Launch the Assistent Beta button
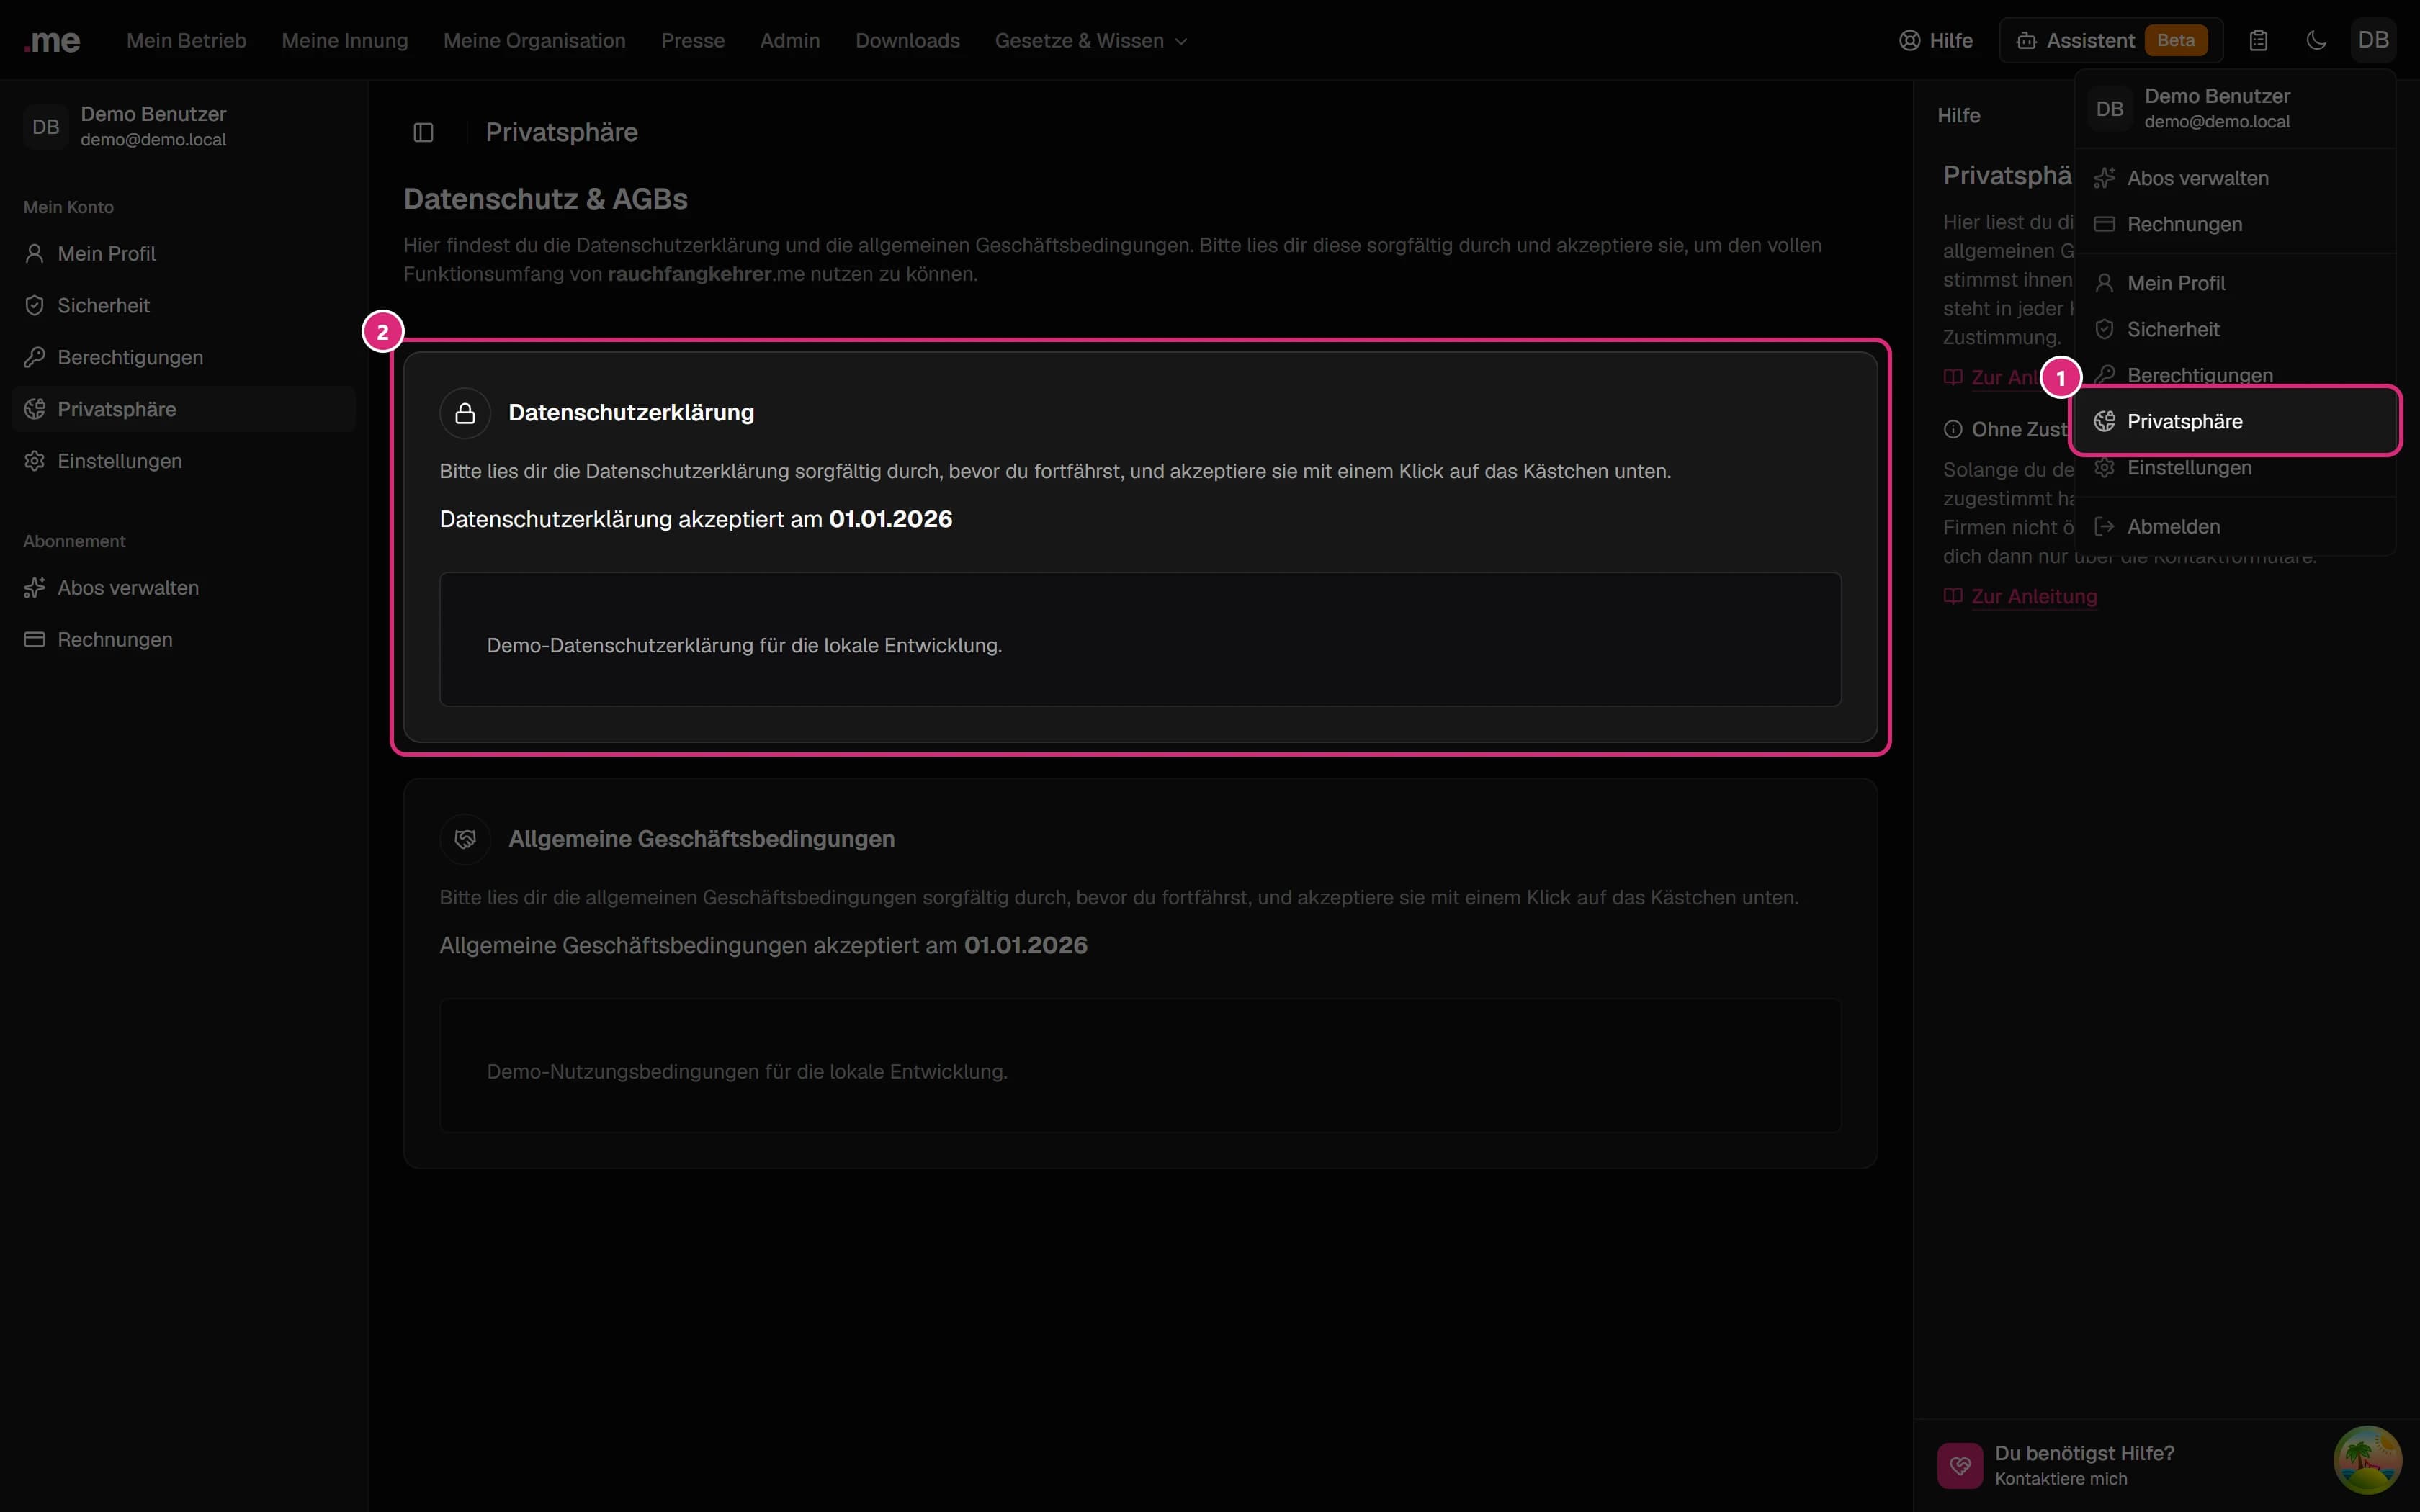Image resolution: width=2420 pixels, height=1512 pixels. tap(2111, 41)
